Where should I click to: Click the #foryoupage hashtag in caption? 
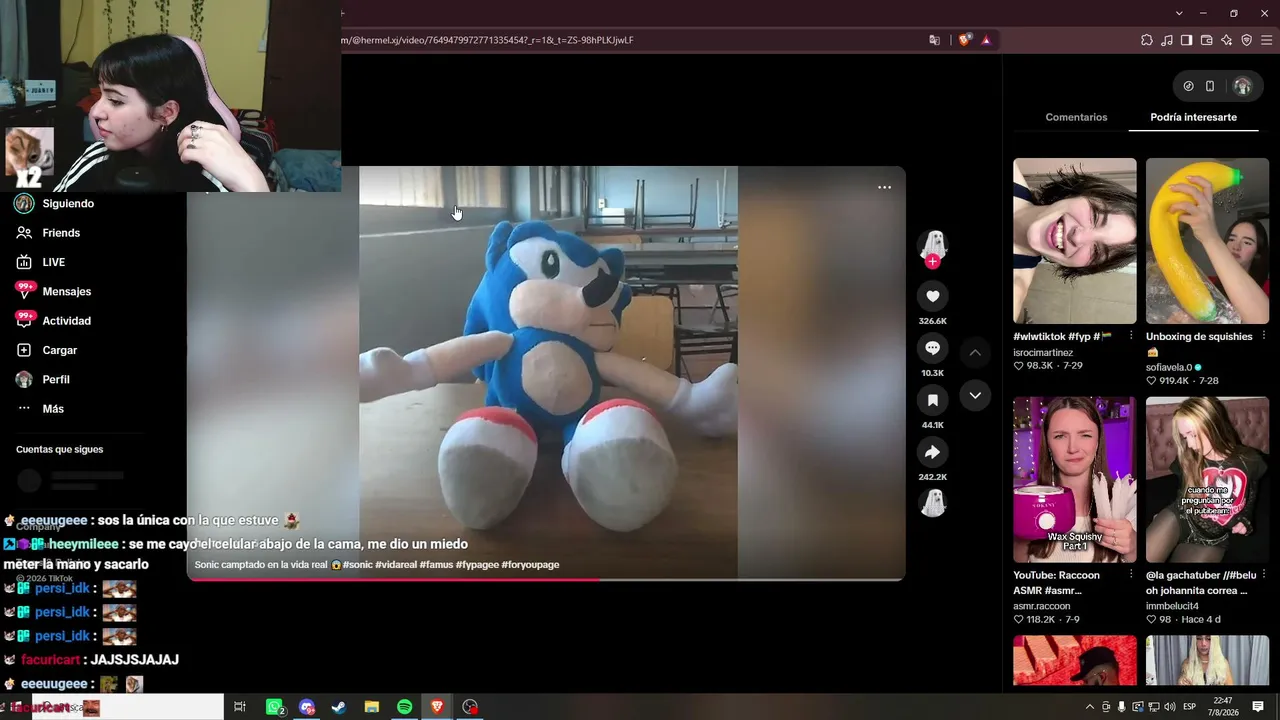pos(530,565)
